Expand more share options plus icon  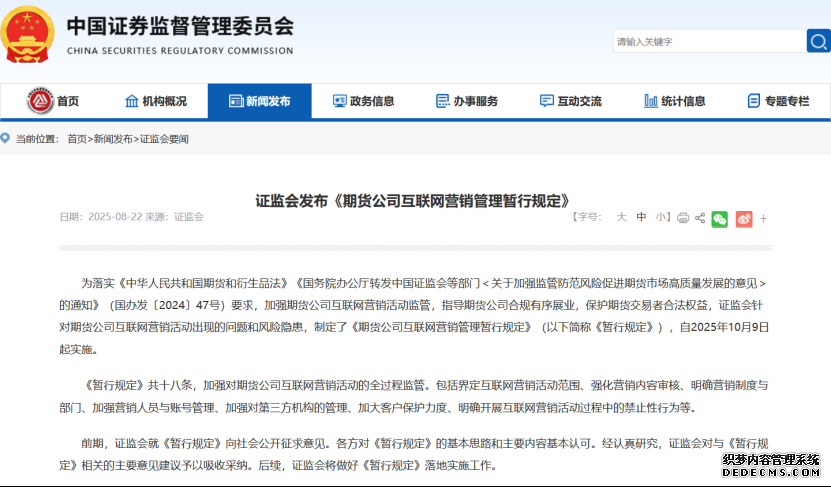(x=763, y=218)
